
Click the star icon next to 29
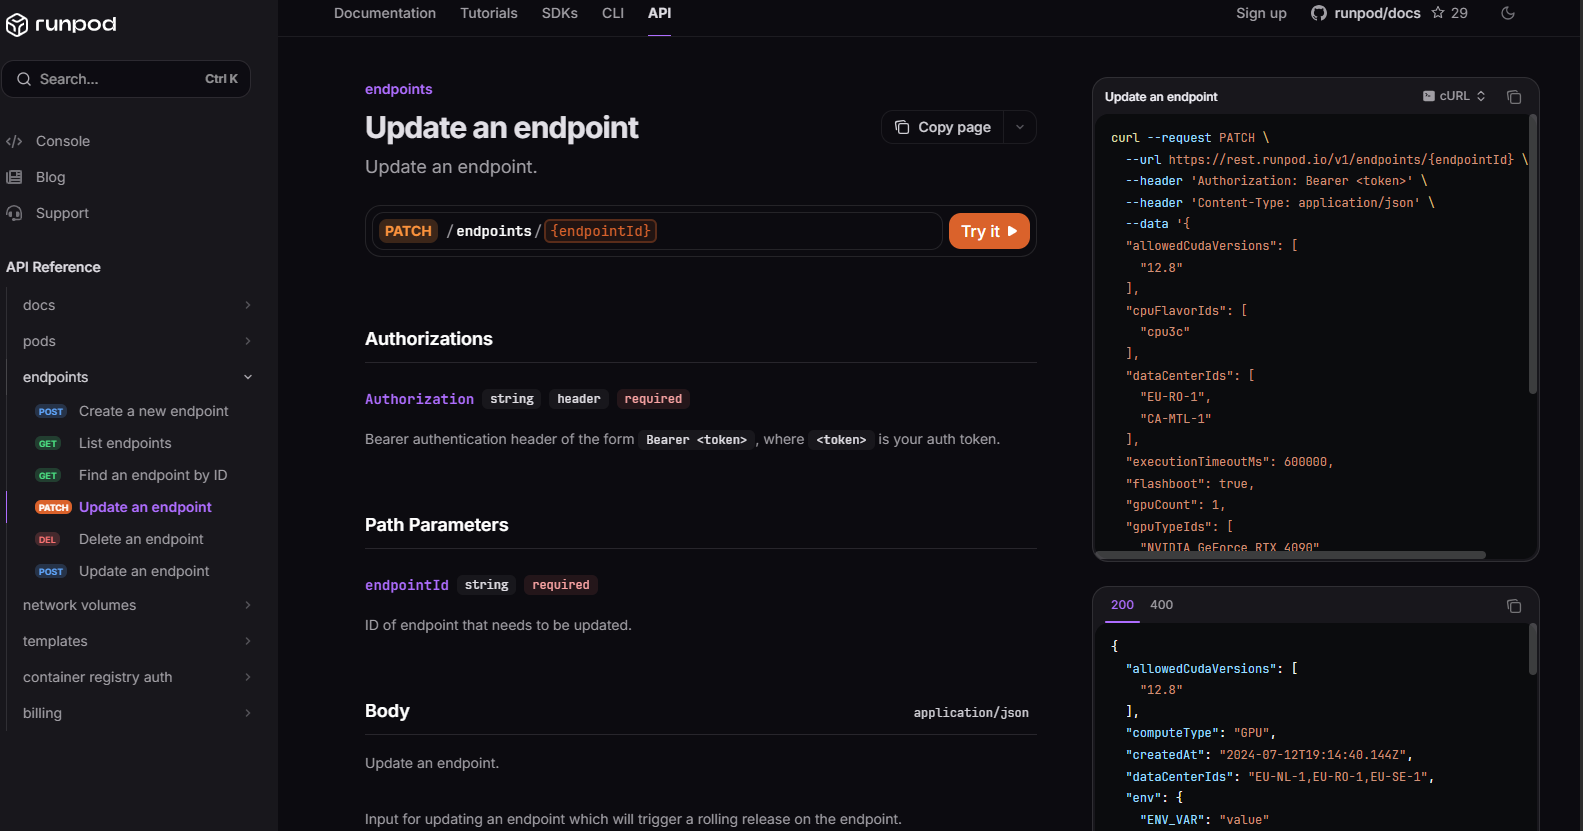pyautogui.click(x=1438, y=13)
